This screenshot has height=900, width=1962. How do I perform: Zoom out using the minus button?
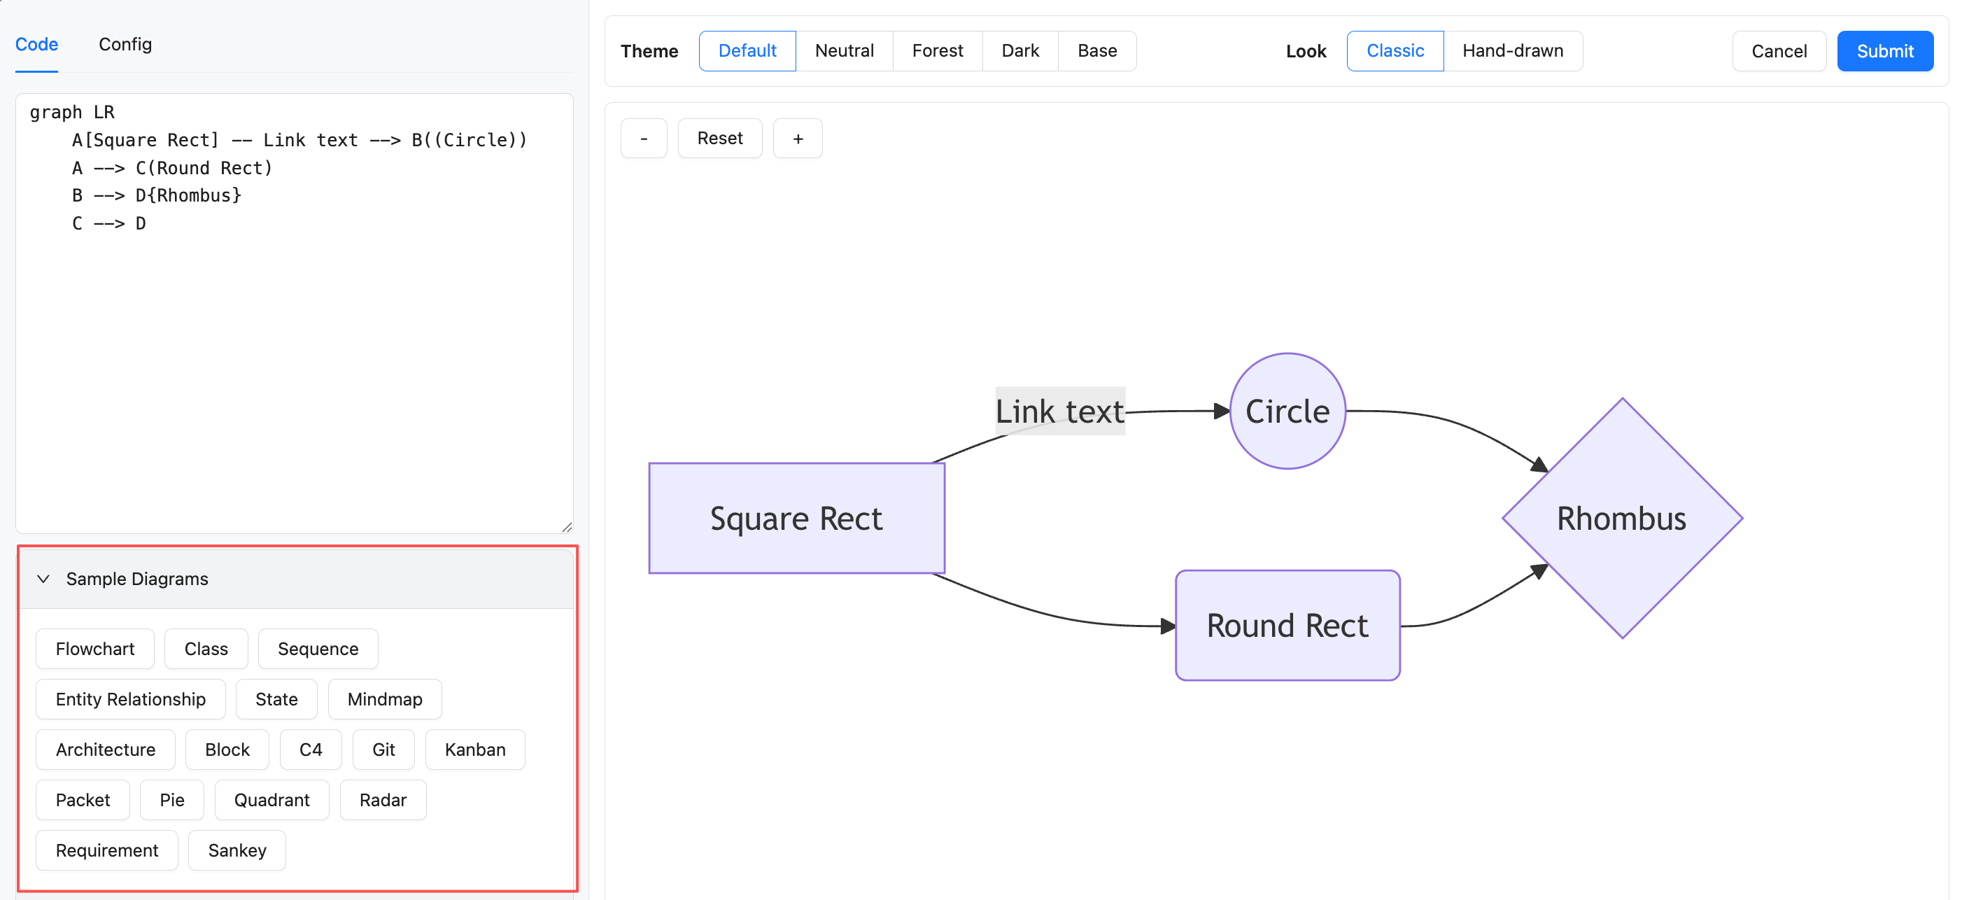click(x=643, y=138)
